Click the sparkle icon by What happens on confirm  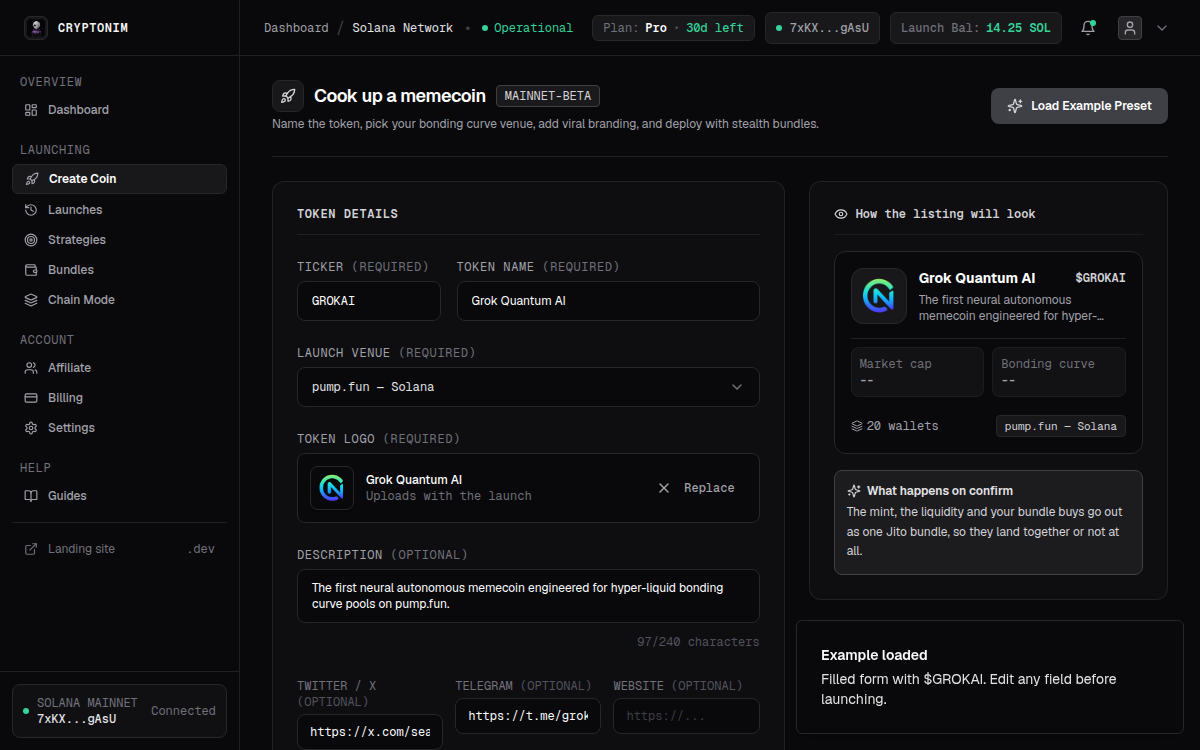(854, 491)
